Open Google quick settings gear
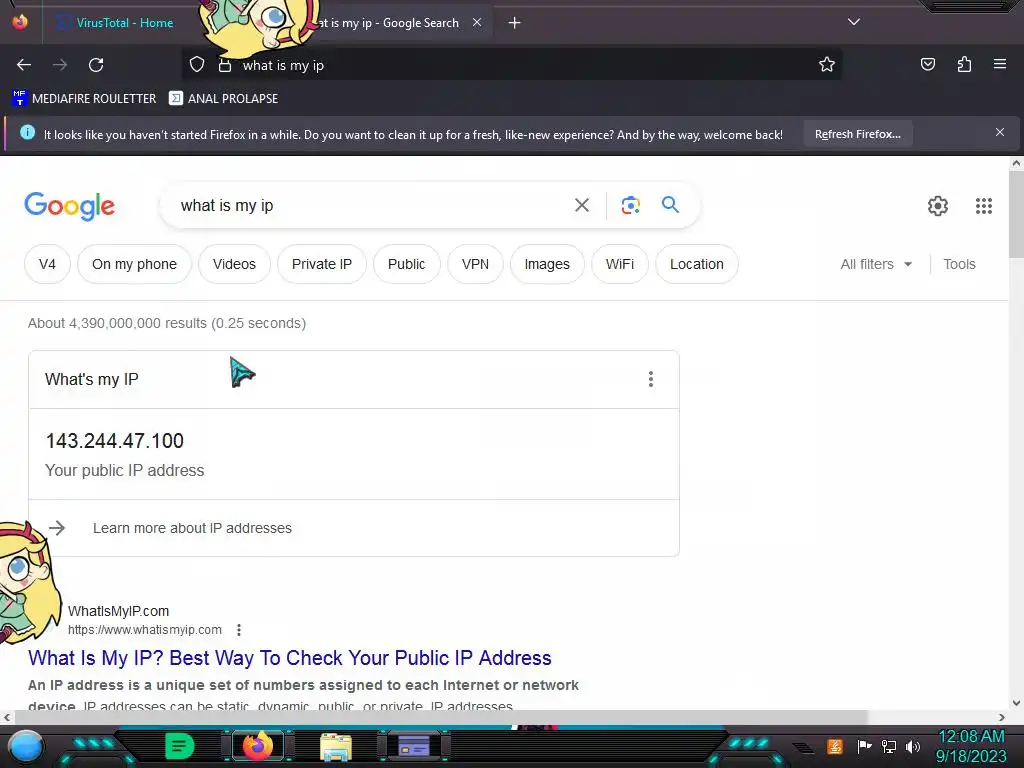Image resolution: width=1024 pixels, height=768 pixels. (x=938, y=206)
